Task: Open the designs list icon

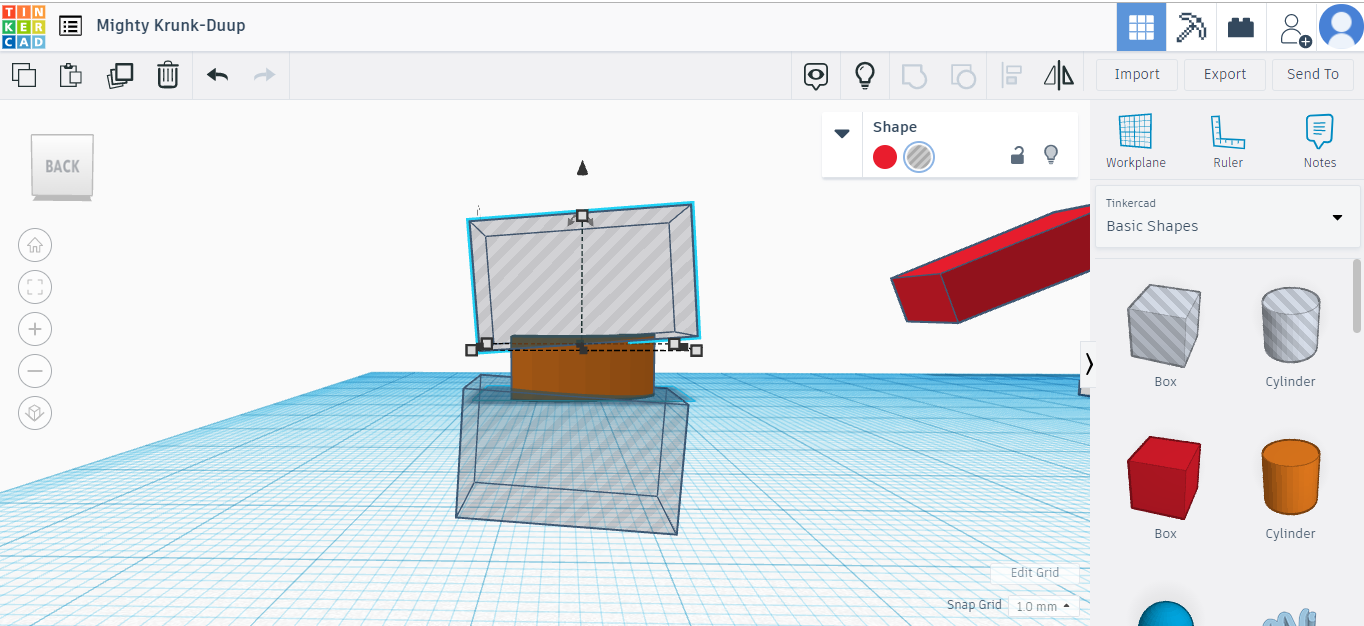Action: point(70,26)
